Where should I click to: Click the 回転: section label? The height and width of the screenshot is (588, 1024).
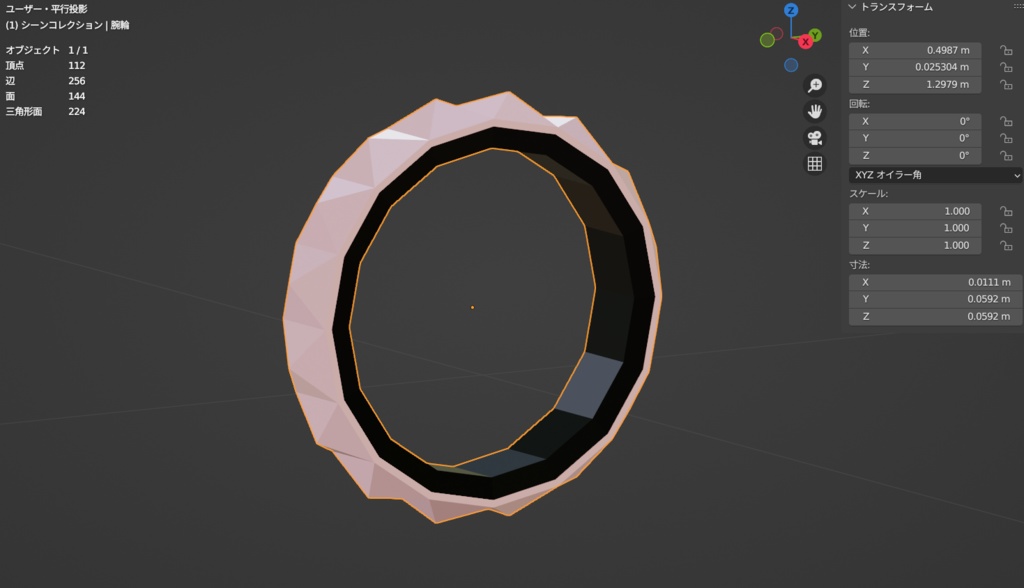[x=859, y=104]
